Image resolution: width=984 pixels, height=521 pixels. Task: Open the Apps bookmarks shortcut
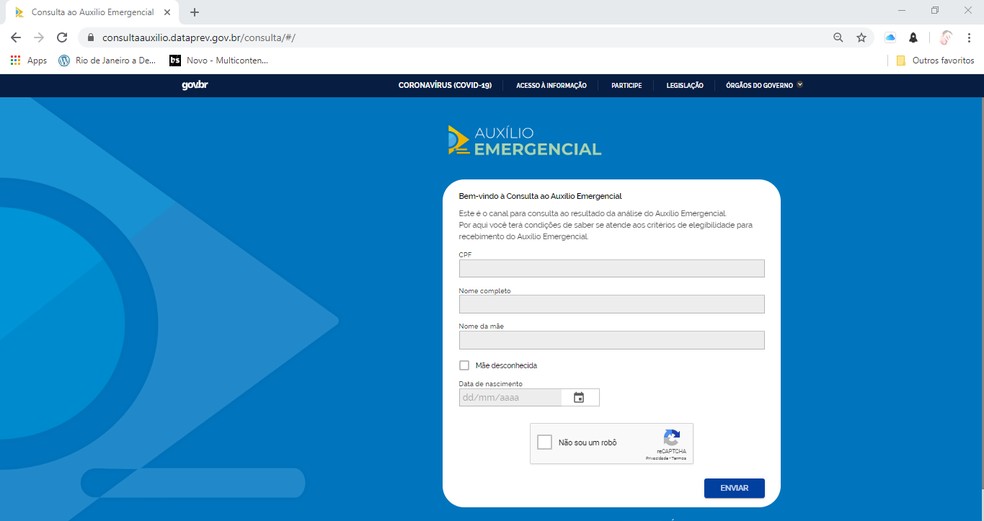point(28,60)
